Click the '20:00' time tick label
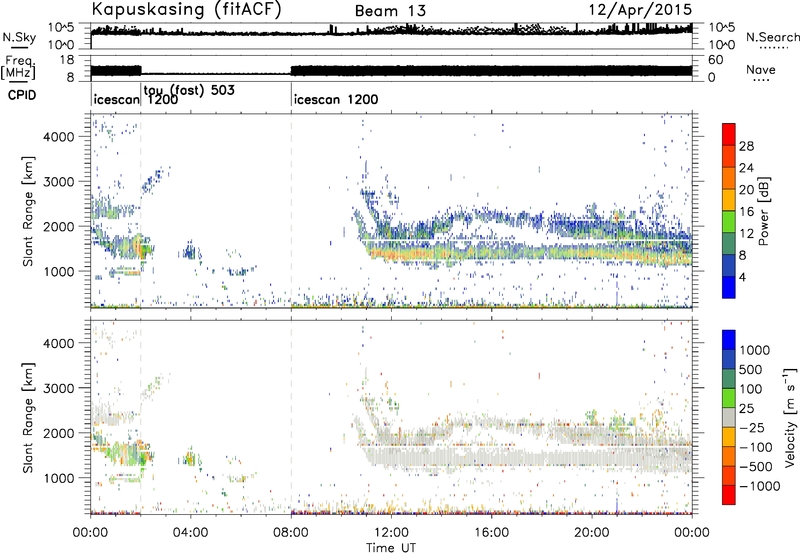 [591, 533]
